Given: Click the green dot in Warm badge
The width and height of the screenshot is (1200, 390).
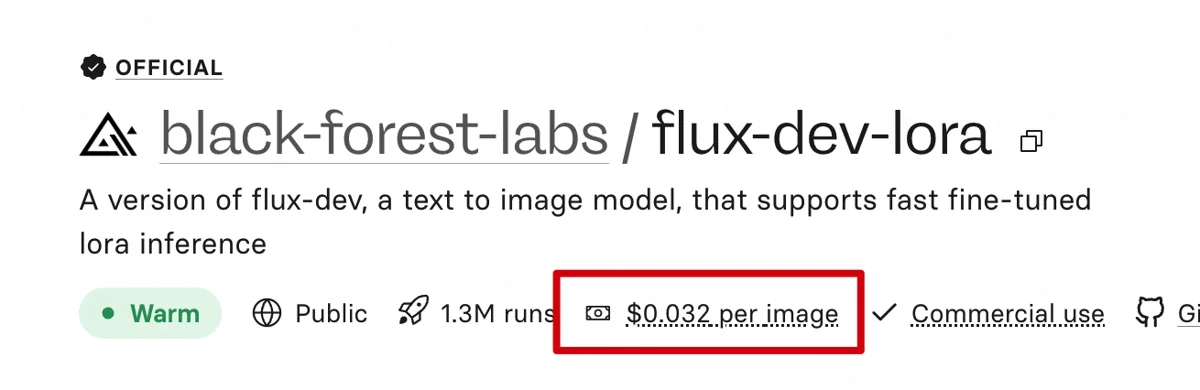Looking at the screenshot, I should click(x=108, y=314).
